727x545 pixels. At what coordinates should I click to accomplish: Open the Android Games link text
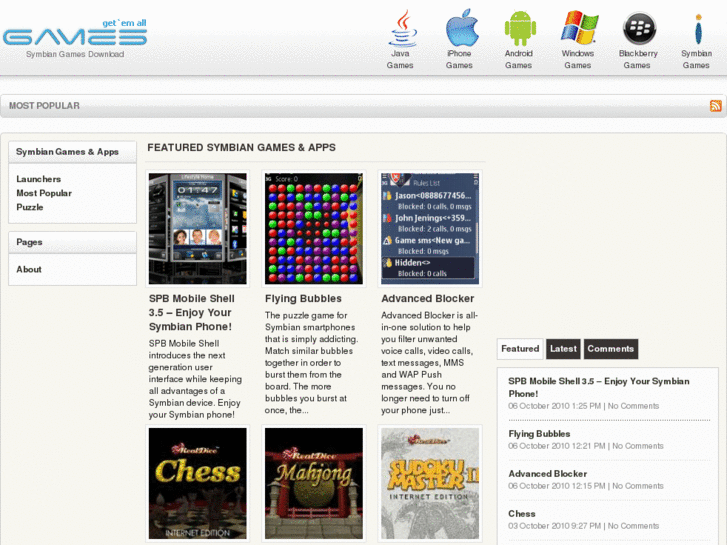[518, 59]
